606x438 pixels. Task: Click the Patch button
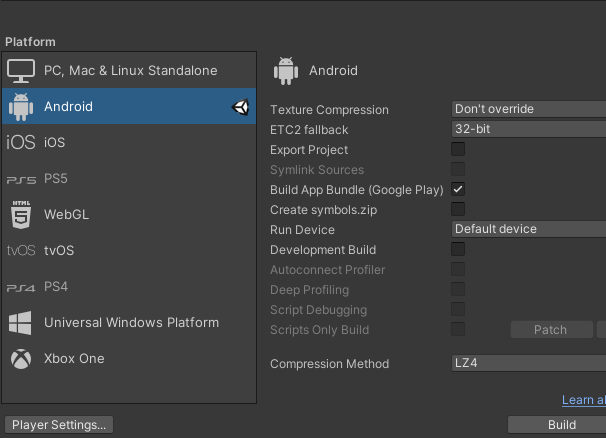tap(552, 330)
